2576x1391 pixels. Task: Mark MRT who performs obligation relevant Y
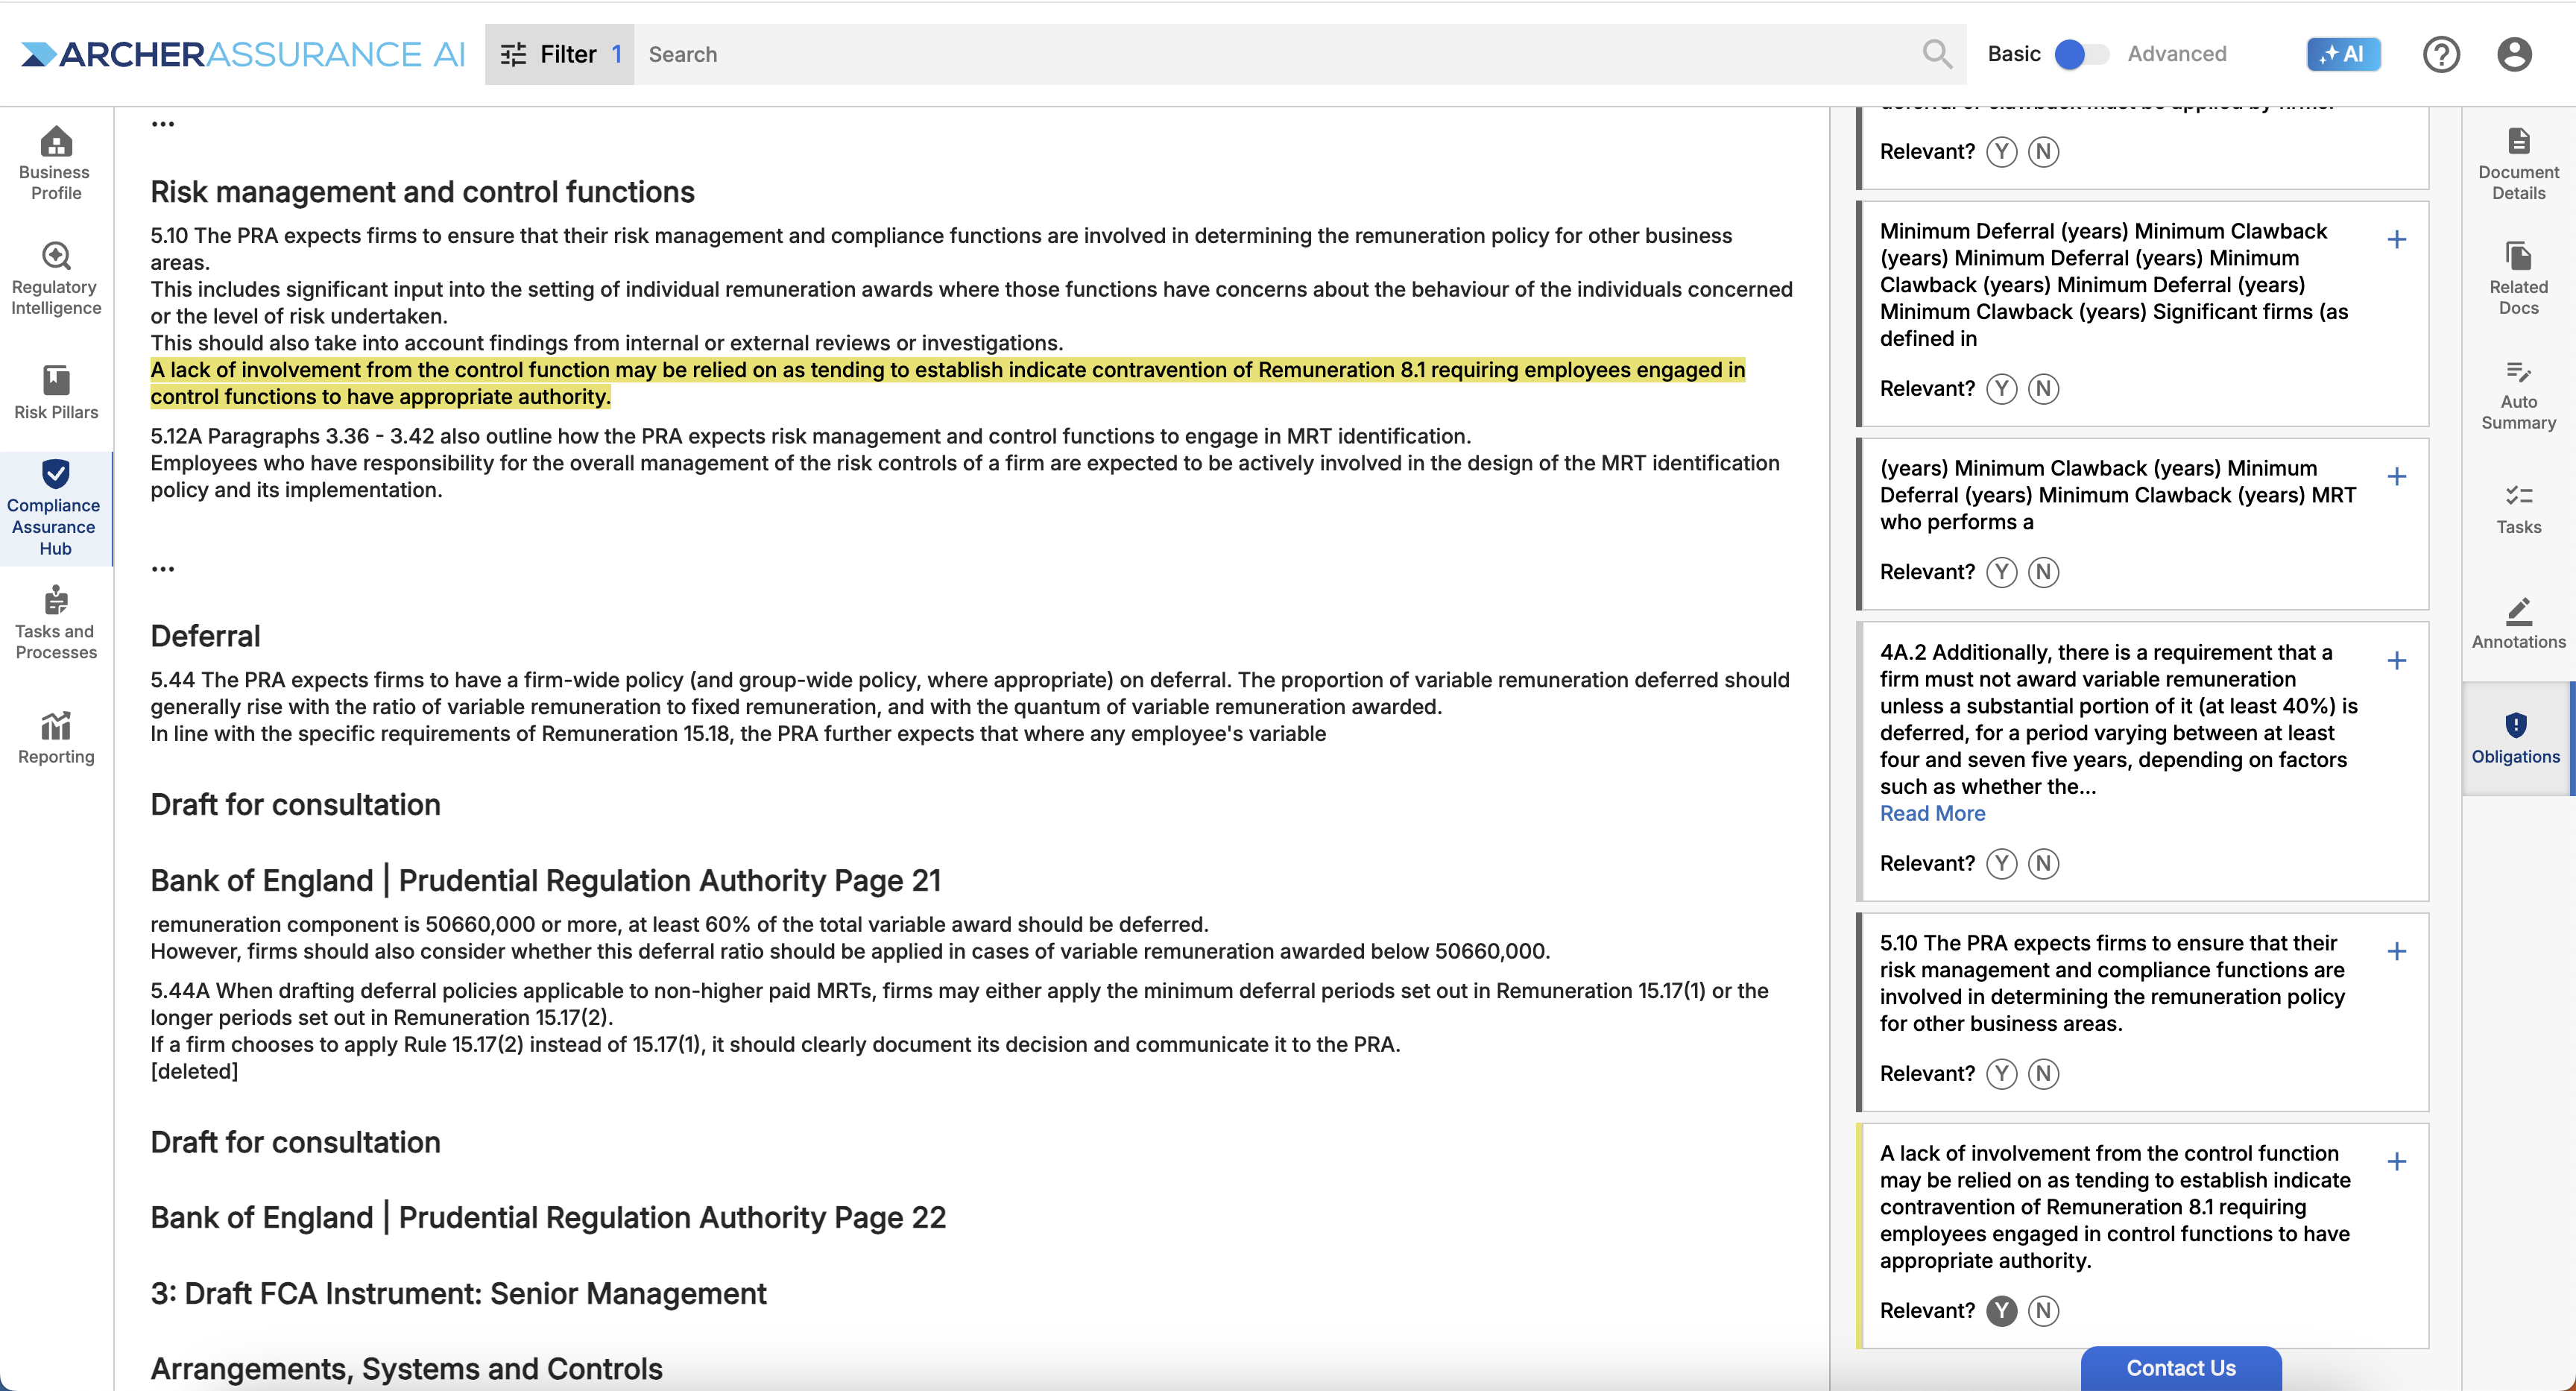2001,572
